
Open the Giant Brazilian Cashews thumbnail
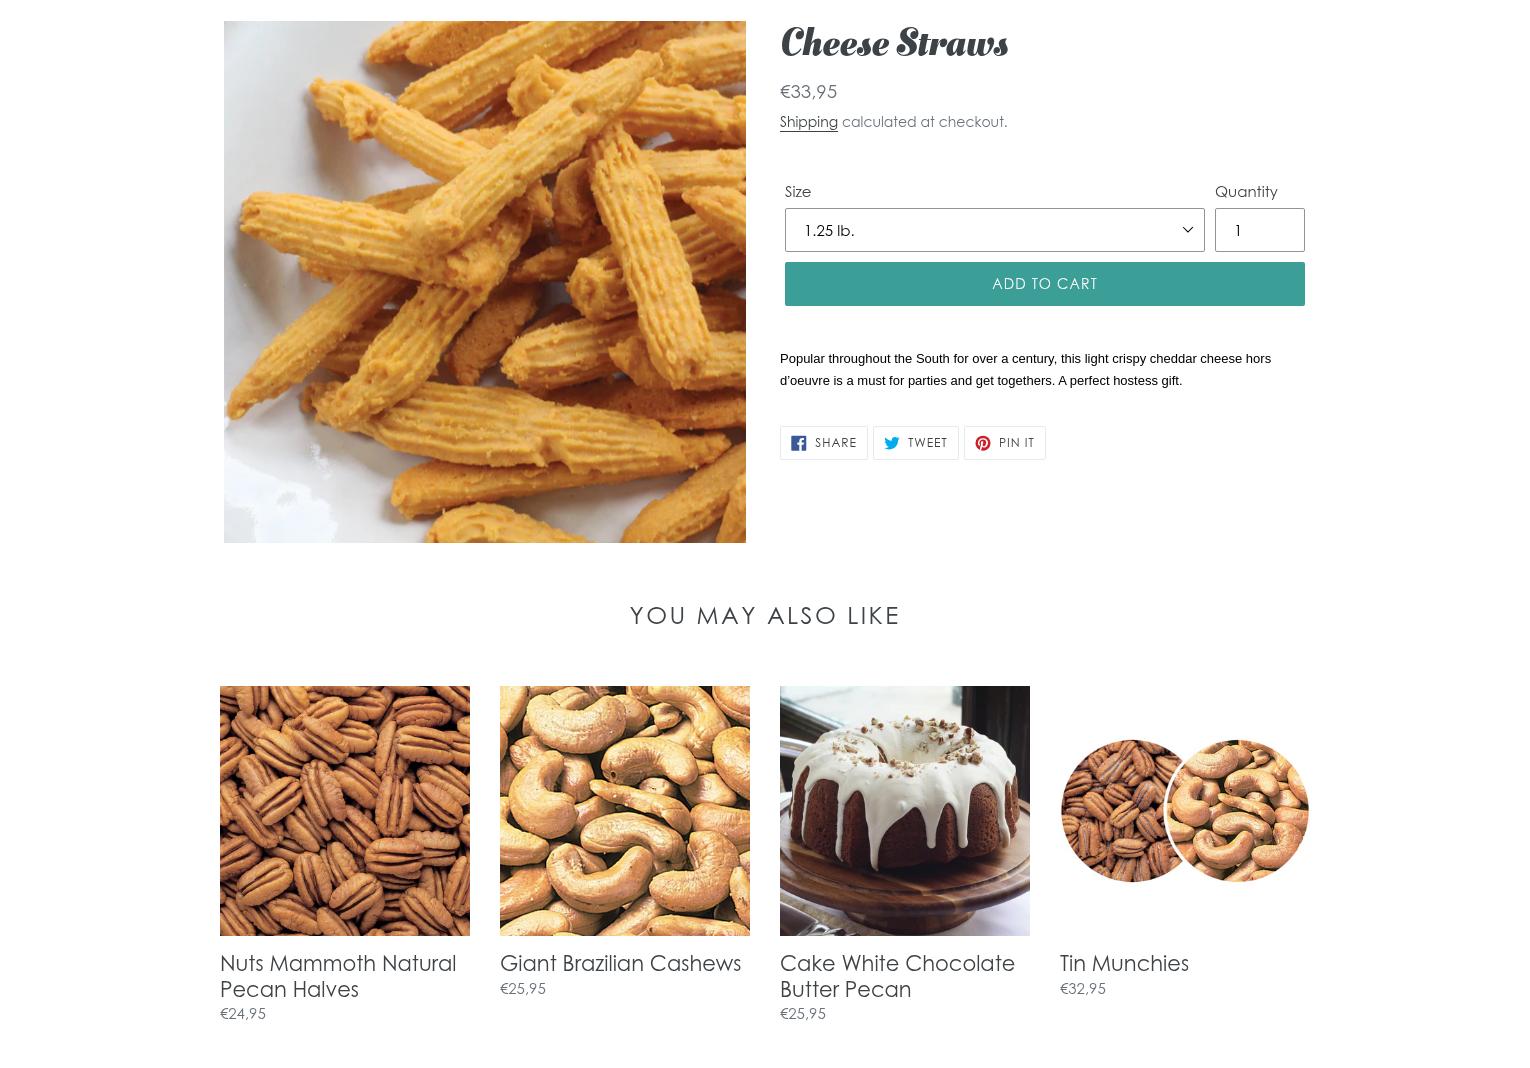pos(624,811)
